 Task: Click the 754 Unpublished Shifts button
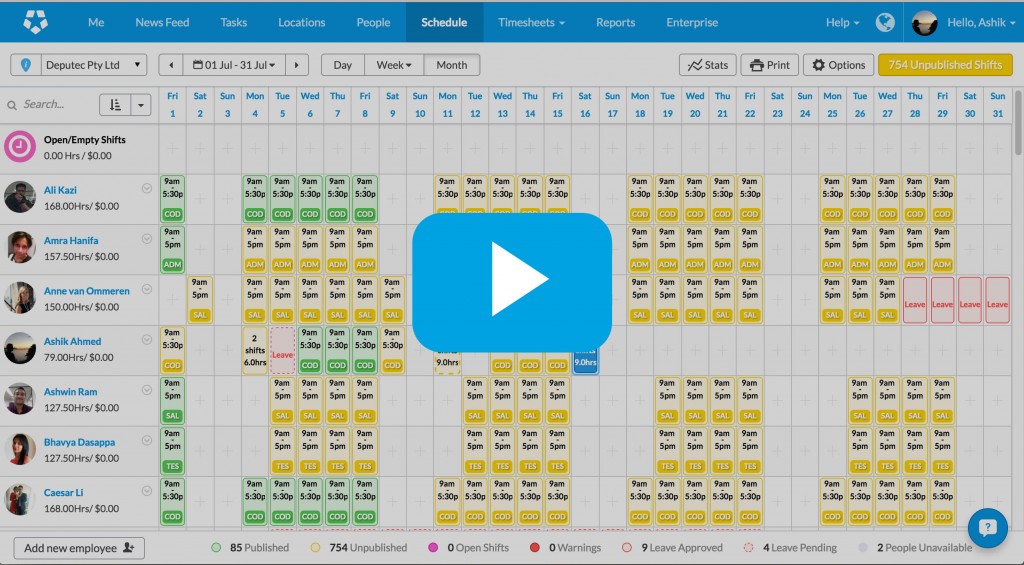[x=944, y=65]
